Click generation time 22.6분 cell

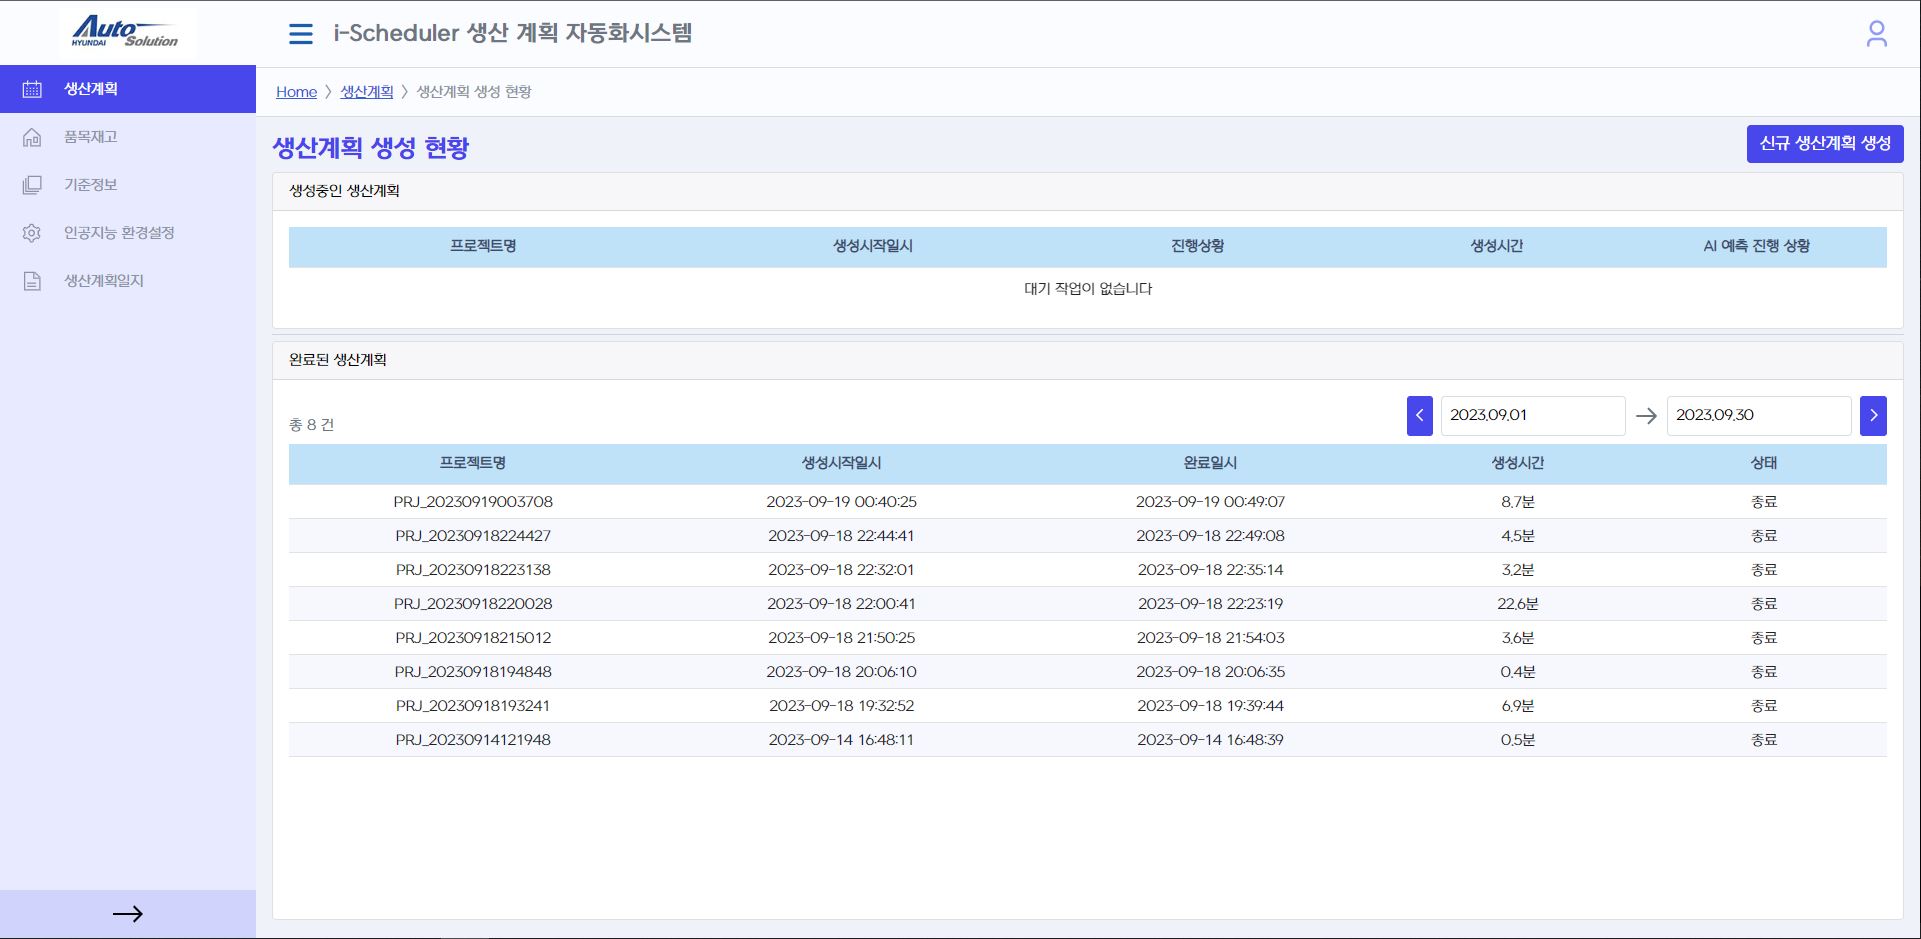pos(1517,604)
